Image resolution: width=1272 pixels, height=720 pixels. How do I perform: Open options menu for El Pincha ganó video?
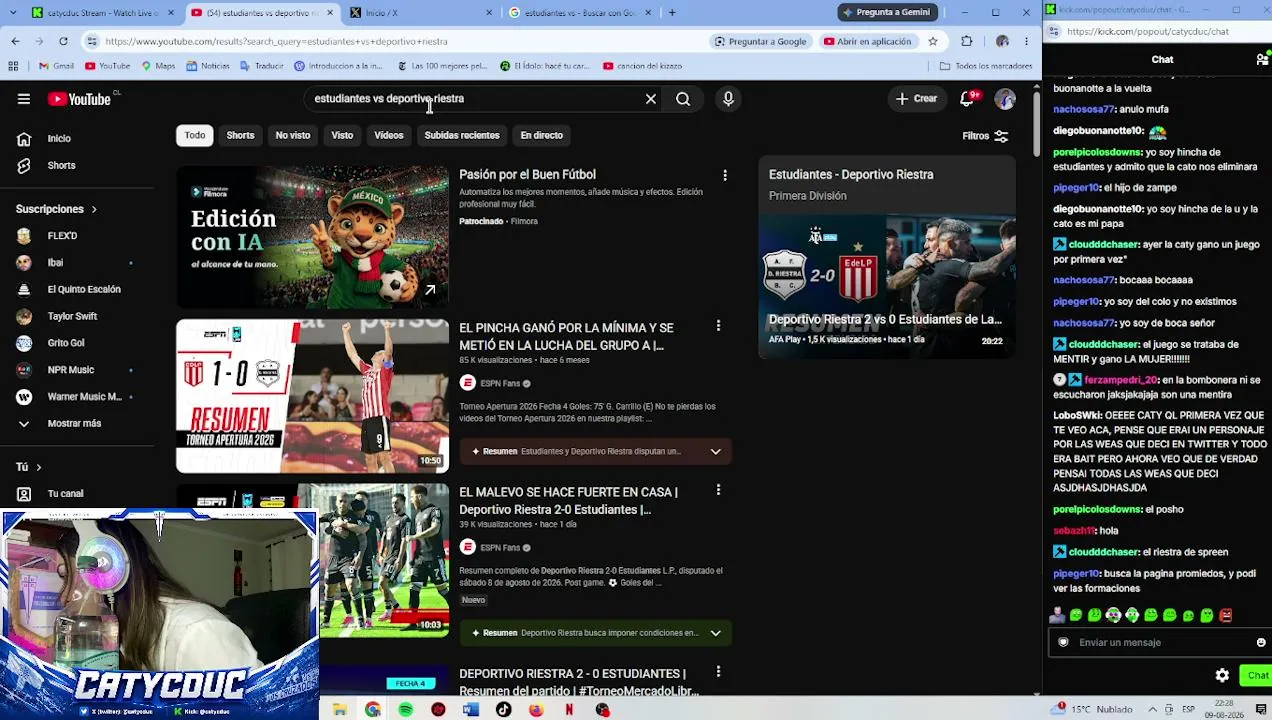point(718,326)
